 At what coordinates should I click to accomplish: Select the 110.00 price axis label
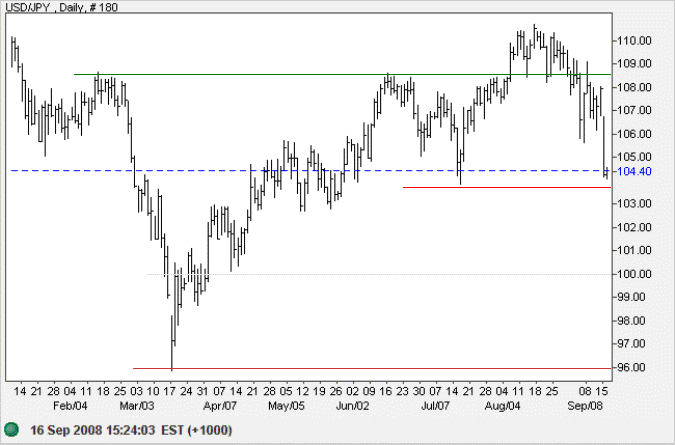point(634,41)
